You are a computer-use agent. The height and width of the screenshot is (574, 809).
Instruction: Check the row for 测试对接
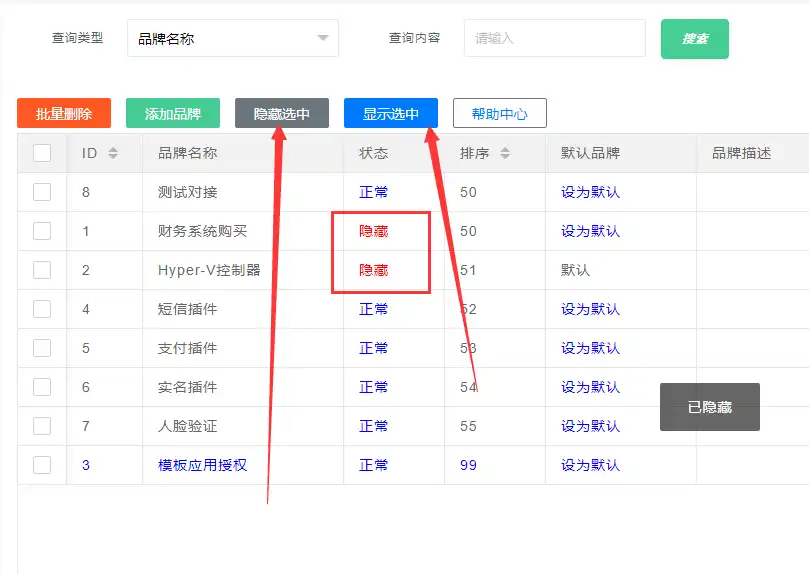[42, 192]
